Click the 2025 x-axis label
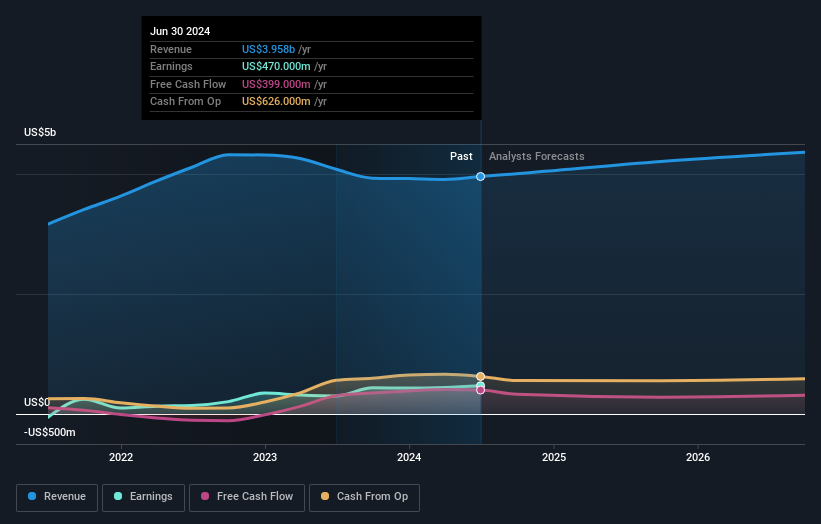821x524 pixels. coord(554,457)
